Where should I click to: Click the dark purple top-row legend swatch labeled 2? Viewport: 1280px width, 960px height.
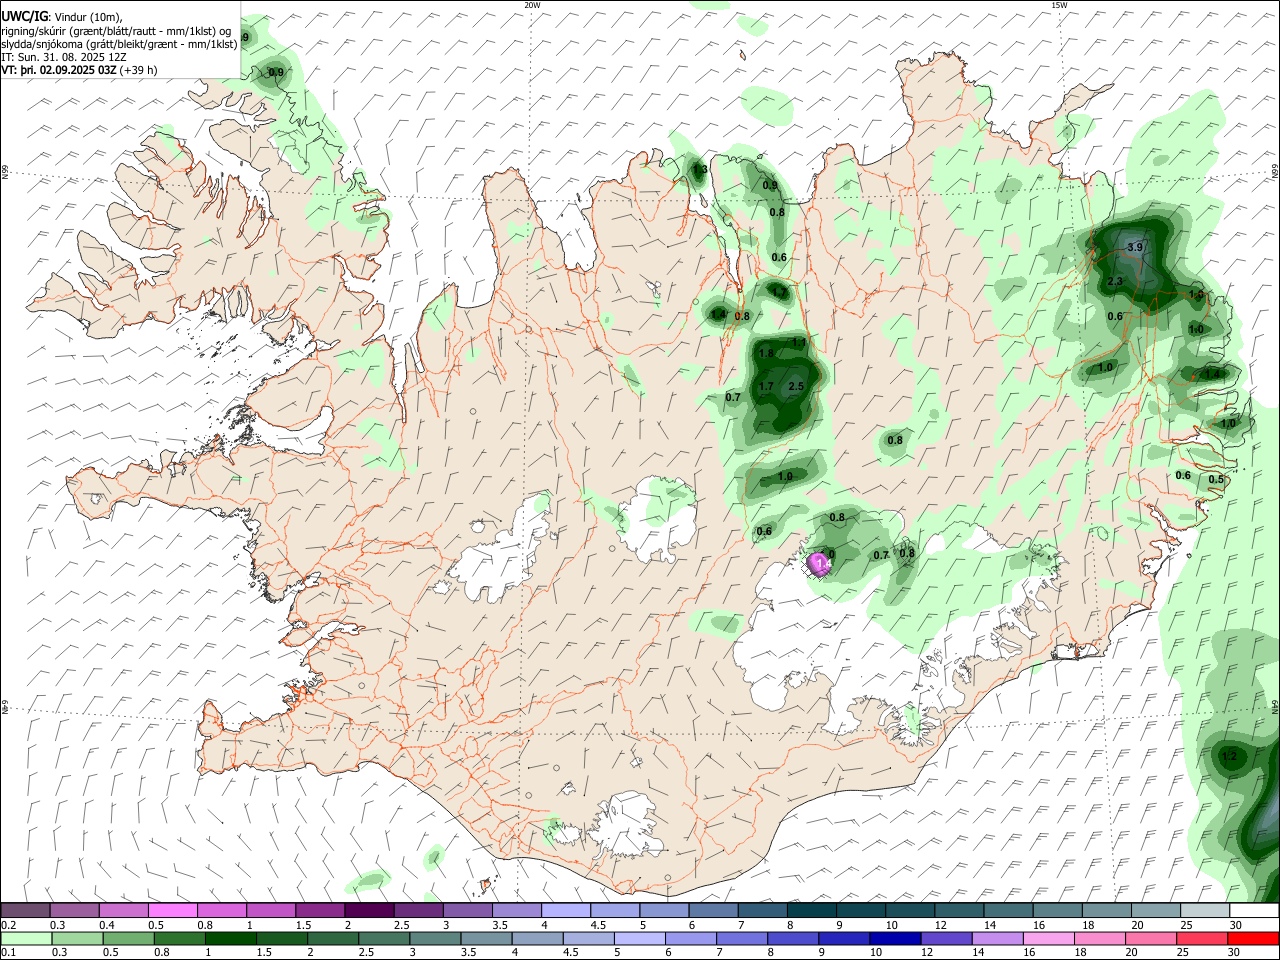368,910
